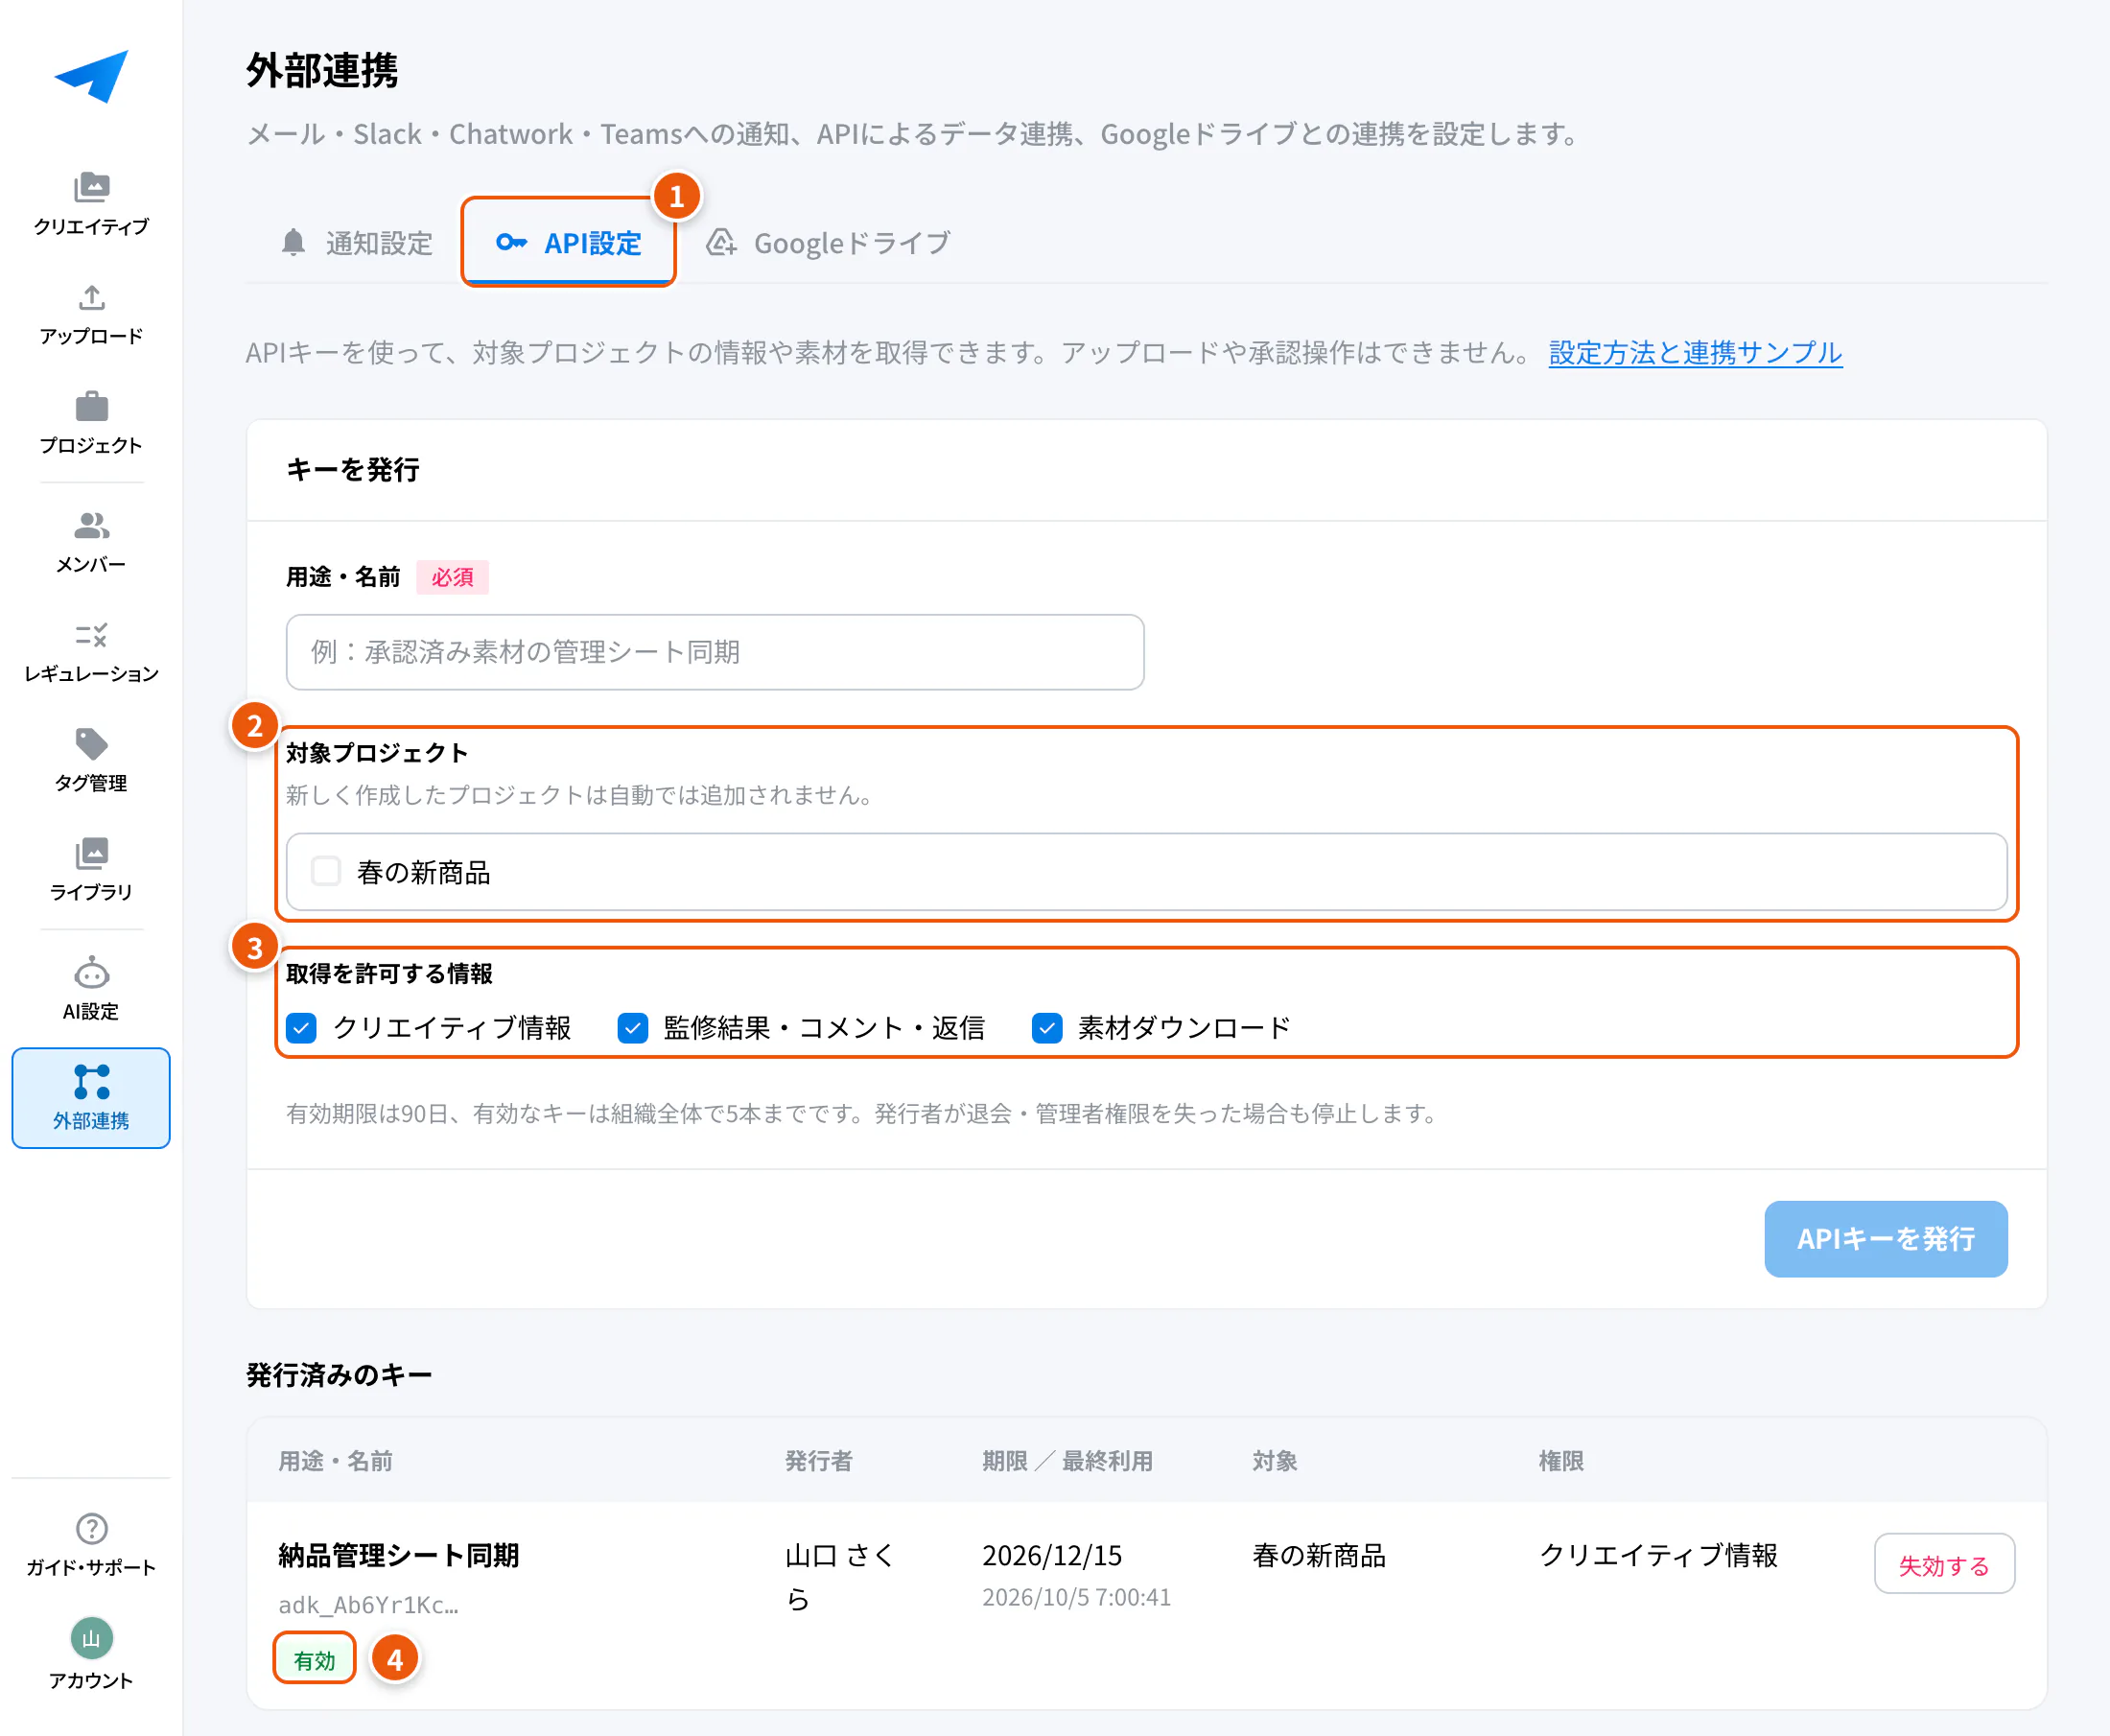
Task: Open クリエイティブ in the sidebar
Action: [91, 204]
